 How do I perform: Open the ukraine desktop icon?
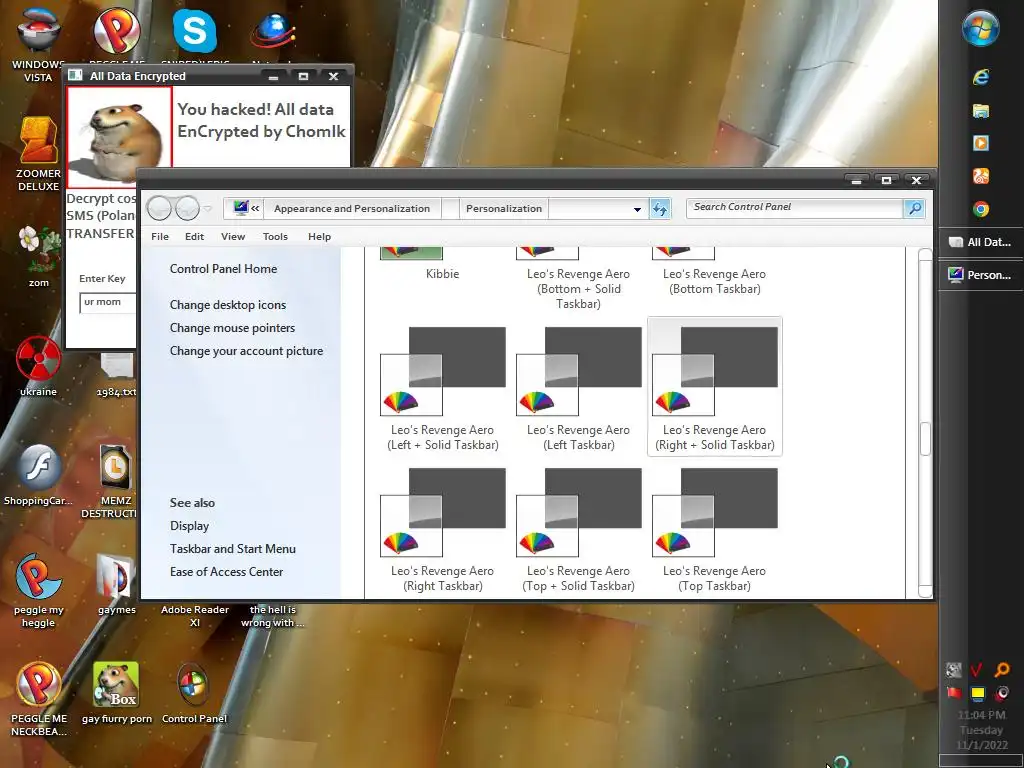(x=38, y=366)
